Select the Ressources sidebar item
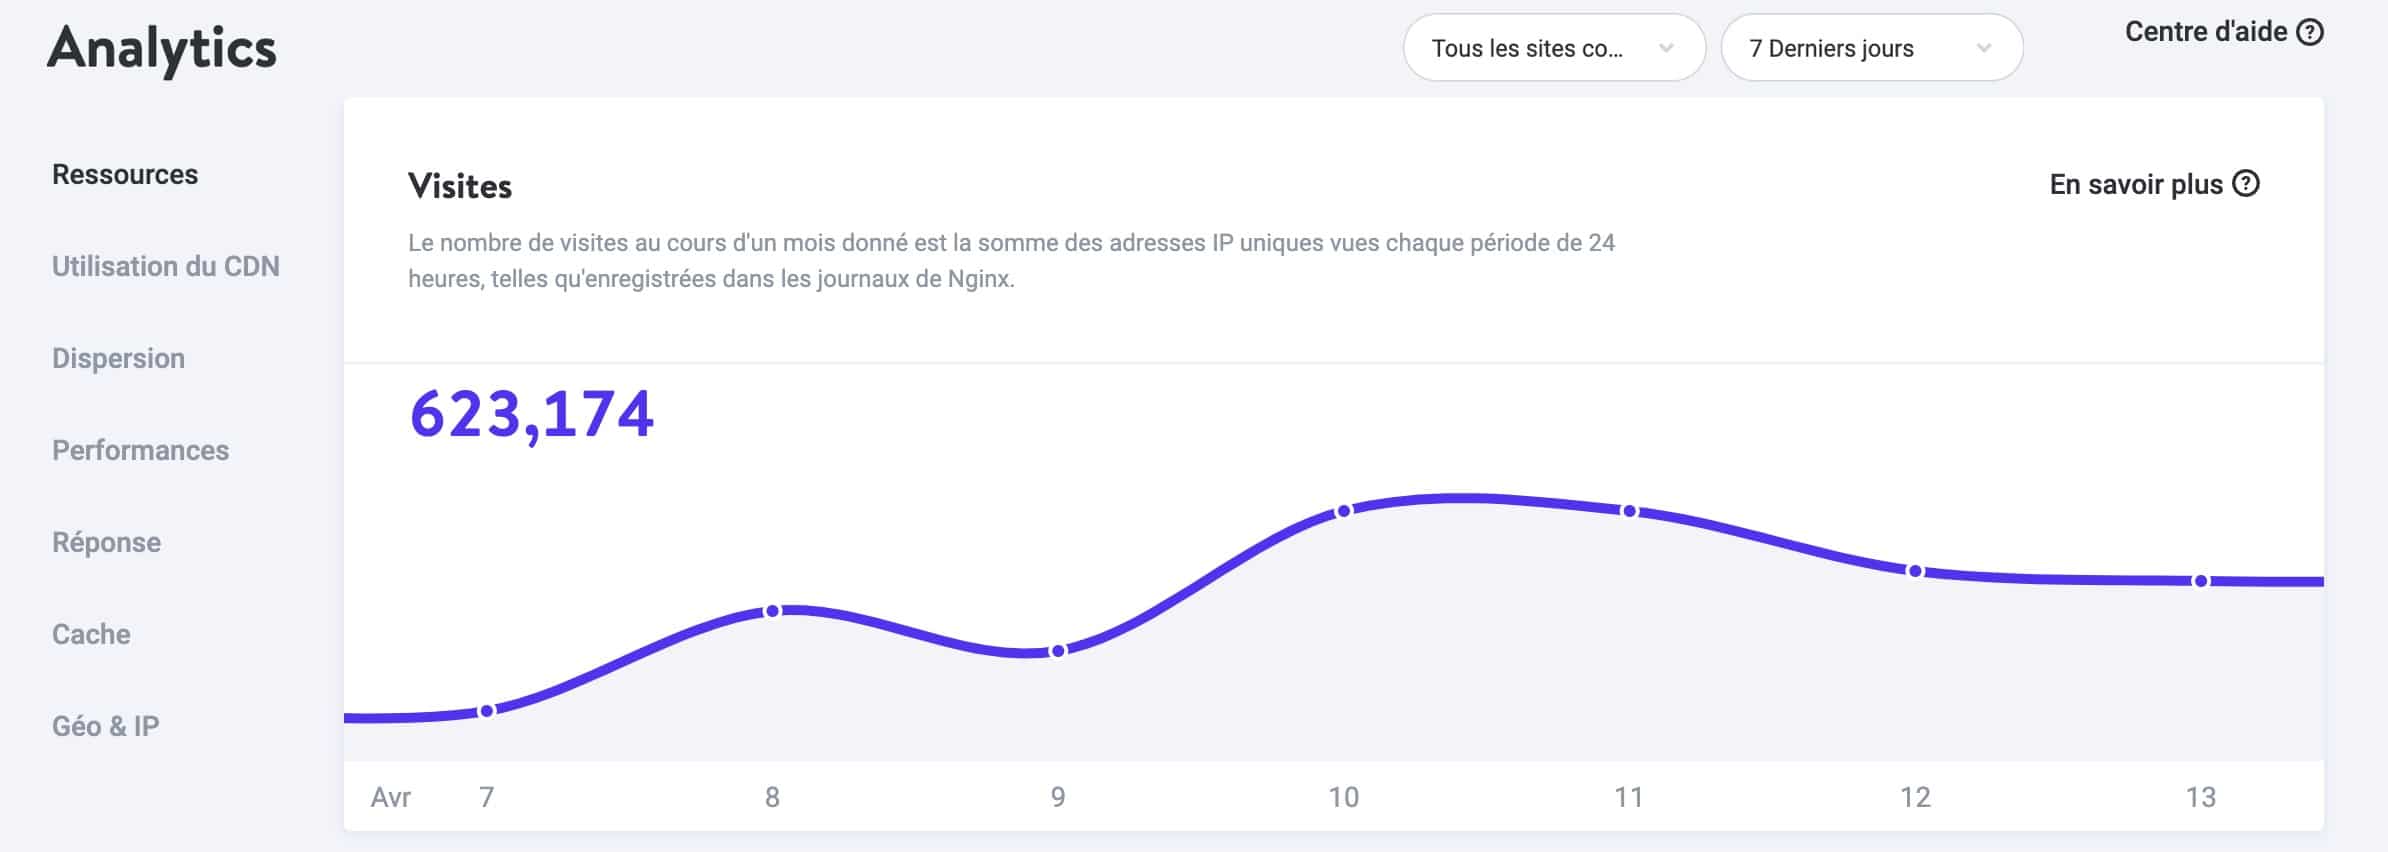The image size is (2388, 852). click(x=124, y=173)
